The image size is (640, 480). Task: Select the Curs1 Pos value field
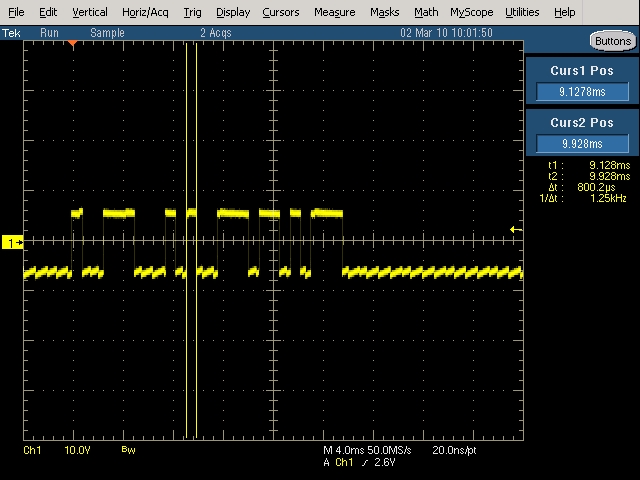pos(582,91)
